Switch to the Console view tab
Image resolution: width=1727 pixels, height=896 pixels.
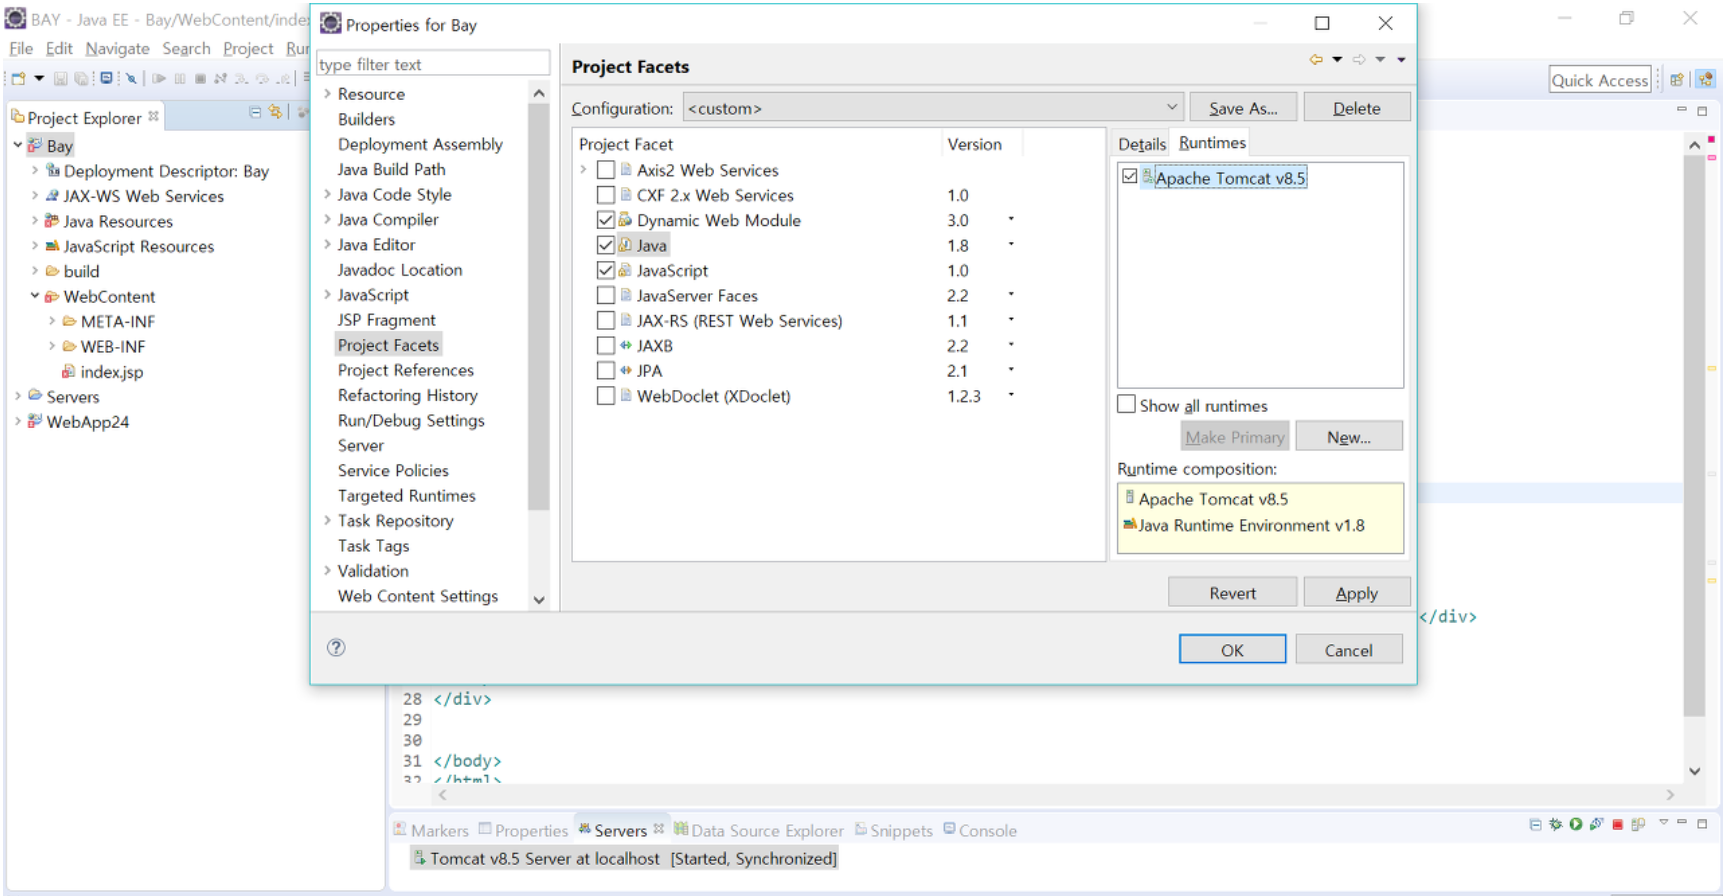tap(979, 830)
